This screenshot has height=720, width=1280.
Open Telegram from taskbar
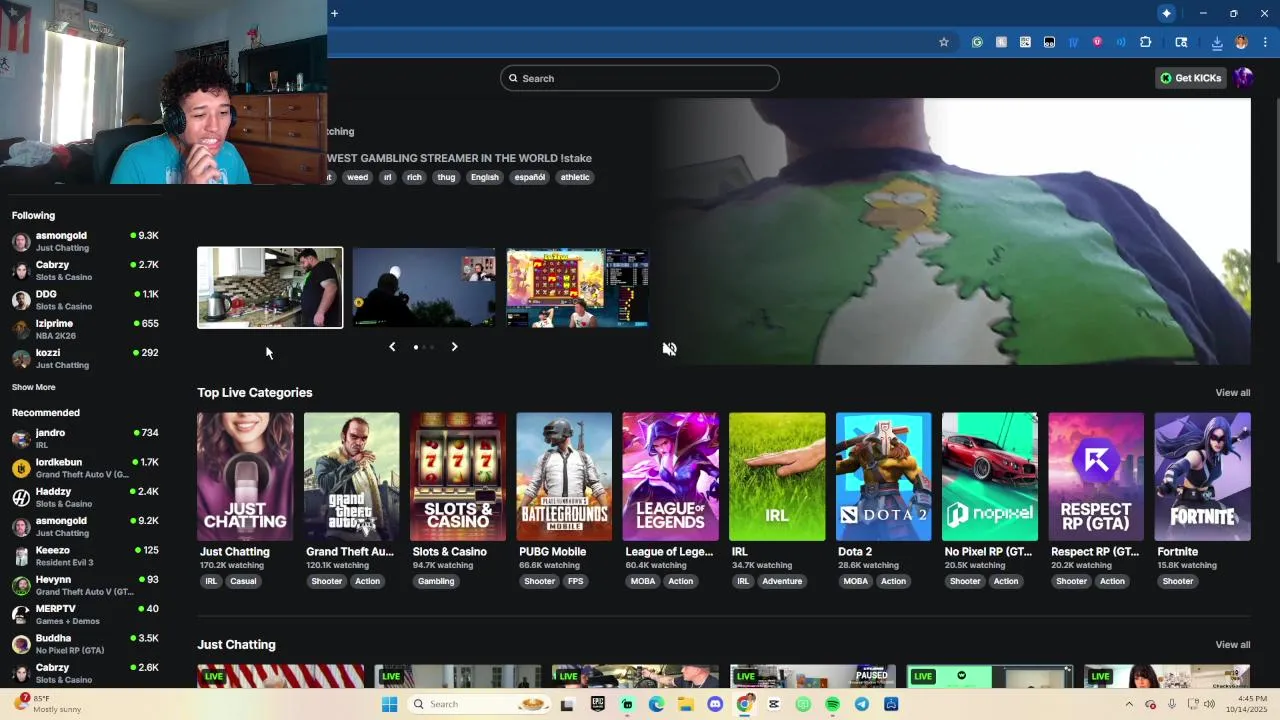click(862, 704)
